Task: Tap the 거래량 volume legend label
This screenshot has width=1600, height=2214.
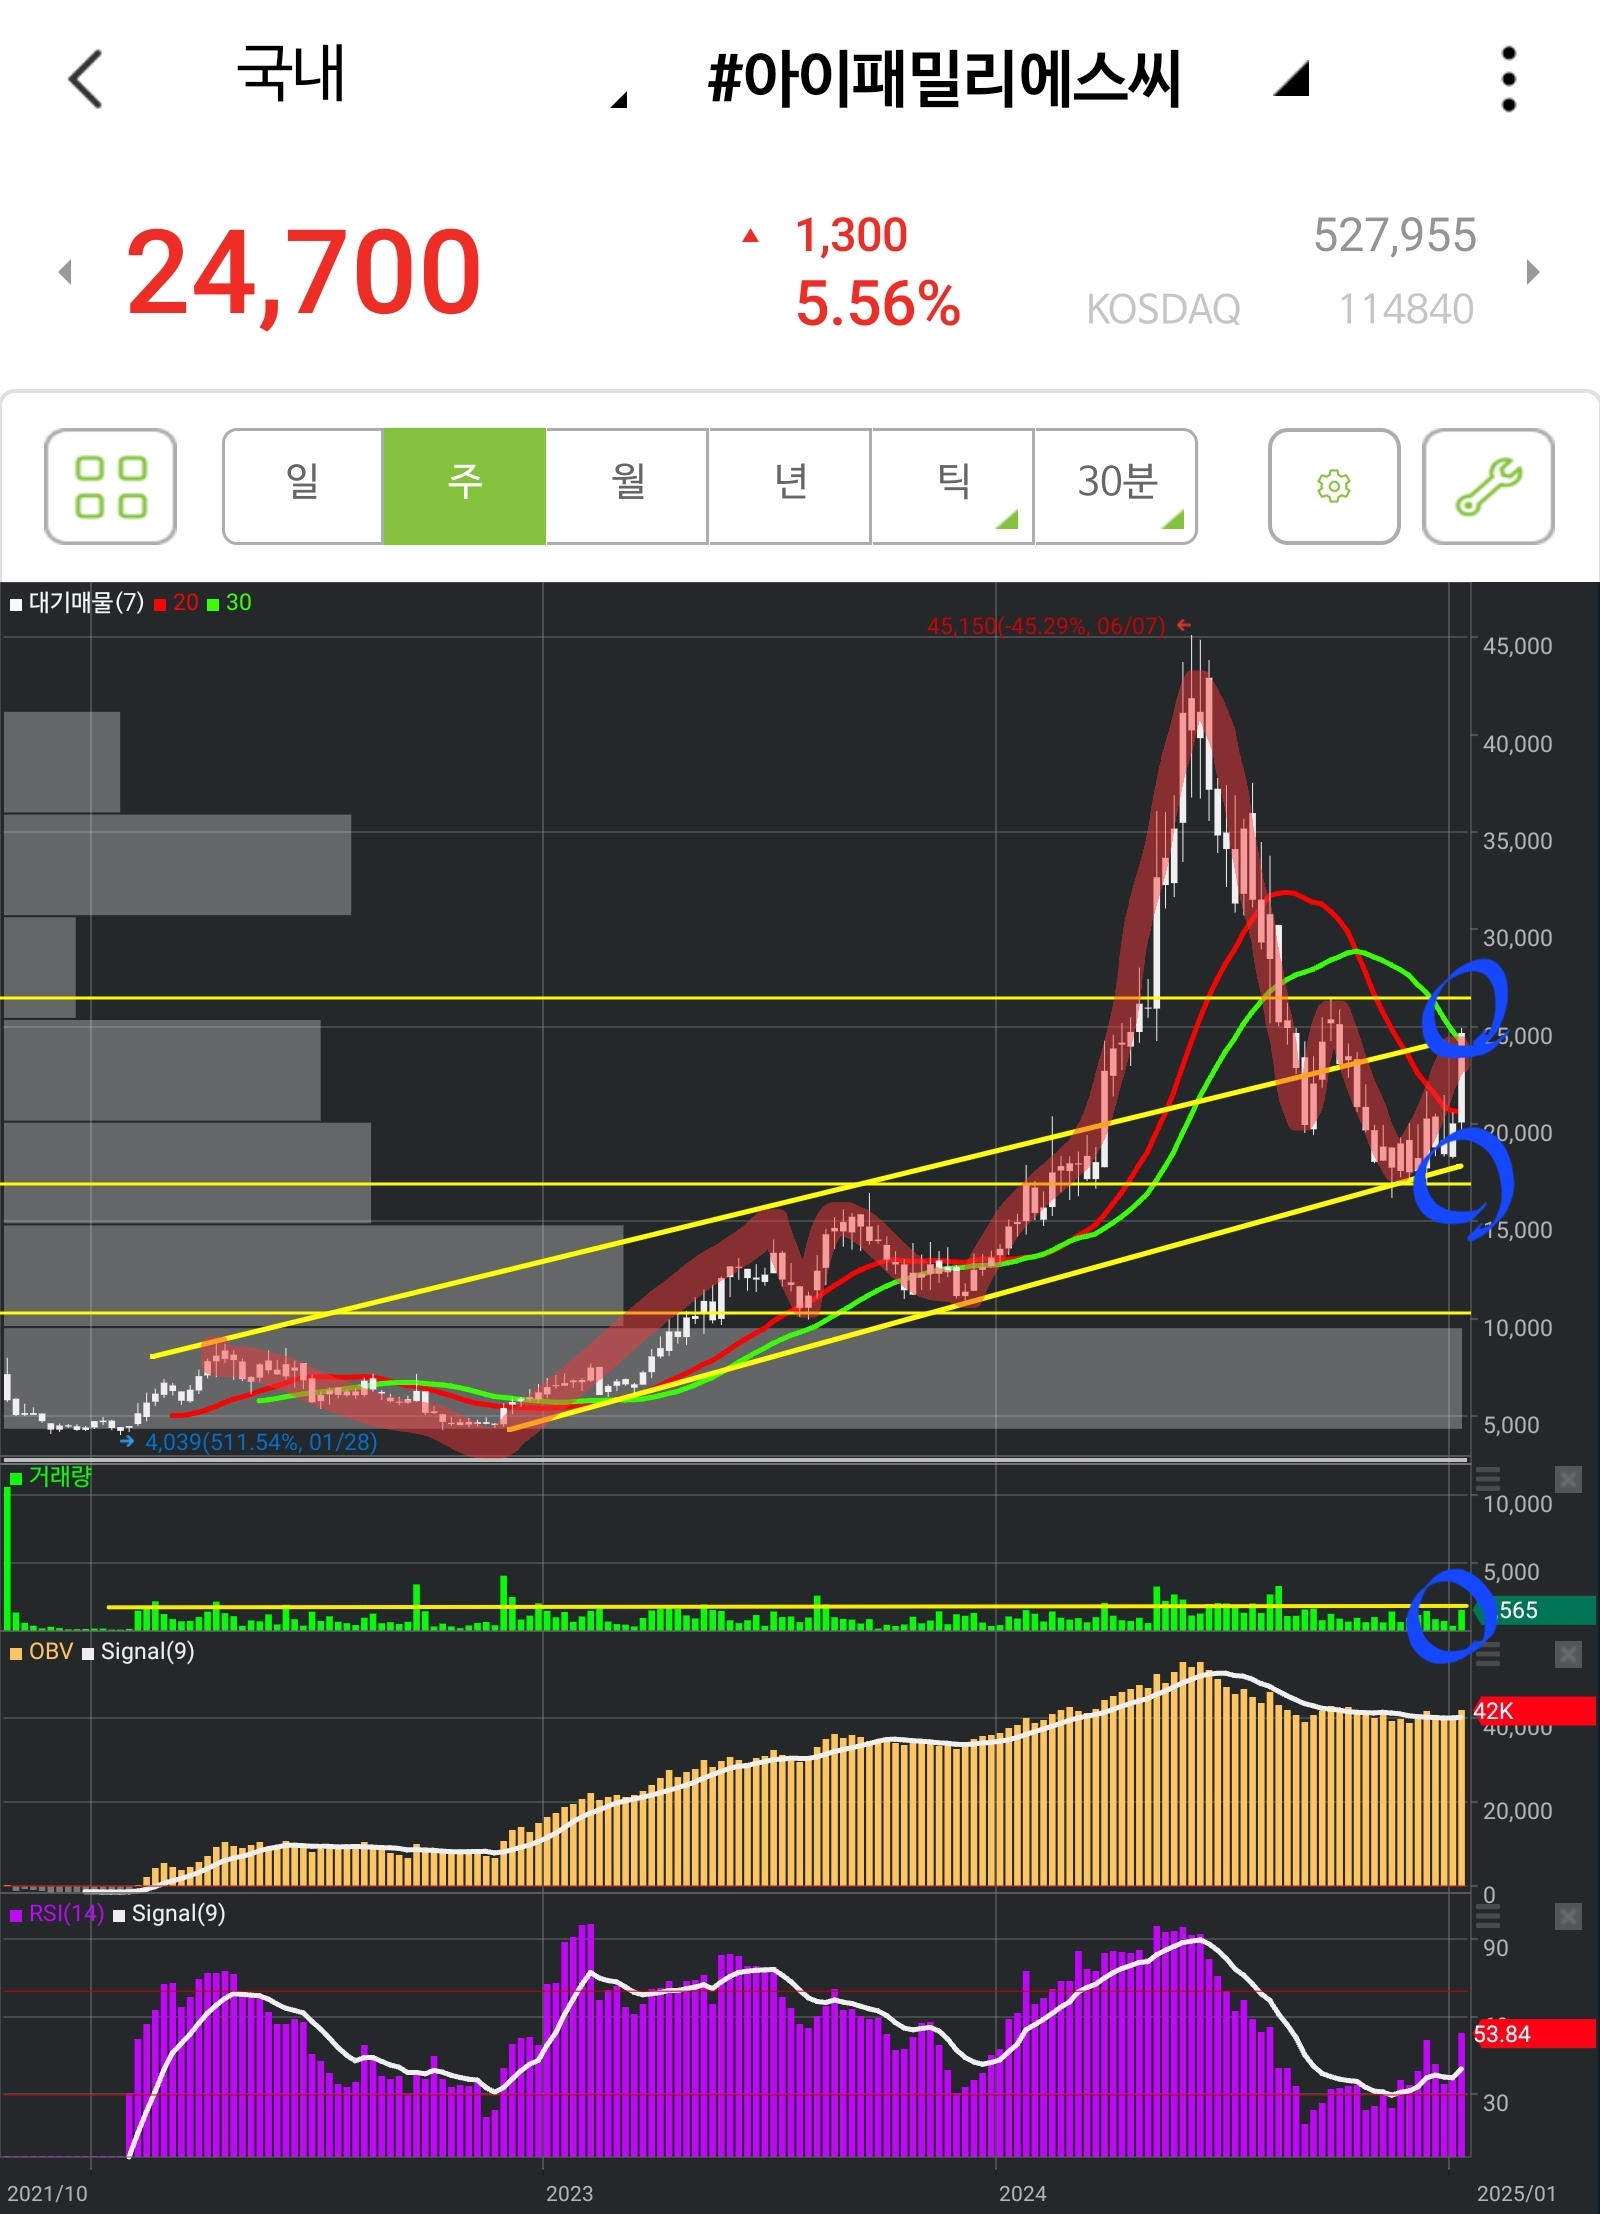Action: [50, 1477]
